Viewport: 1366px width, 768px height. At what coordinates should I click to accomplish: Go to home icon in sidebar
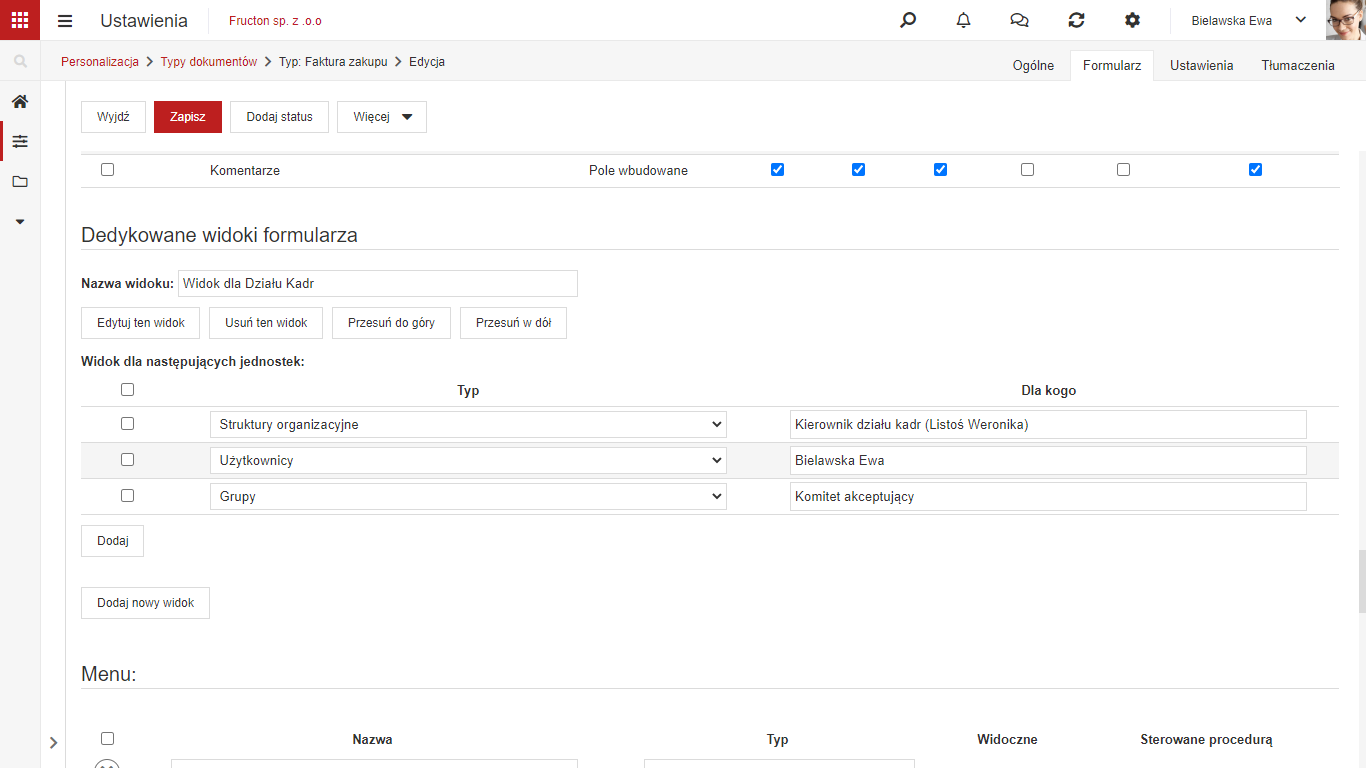tap(20, 101)
